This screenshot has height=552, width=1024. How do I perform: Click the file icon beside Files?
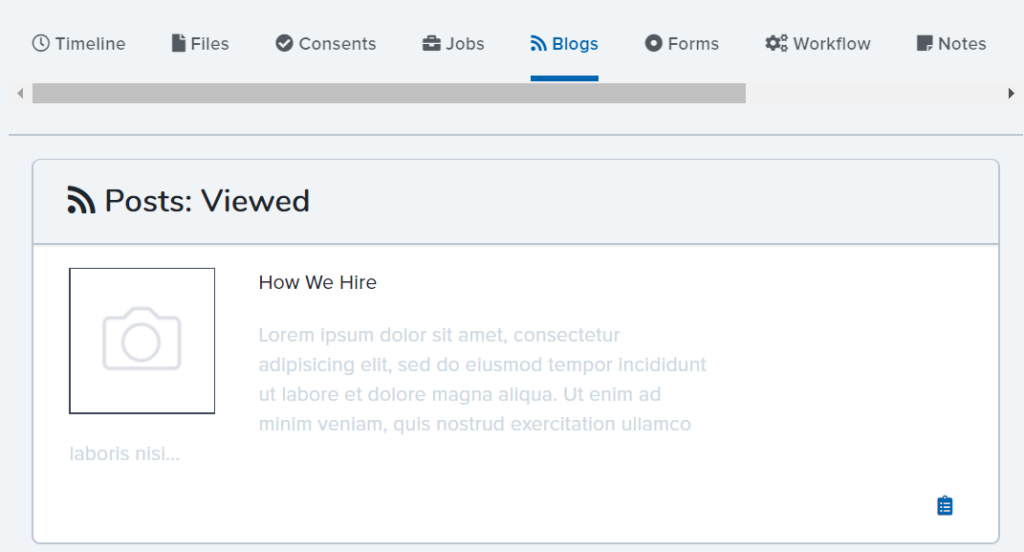(x=178, y=43)
